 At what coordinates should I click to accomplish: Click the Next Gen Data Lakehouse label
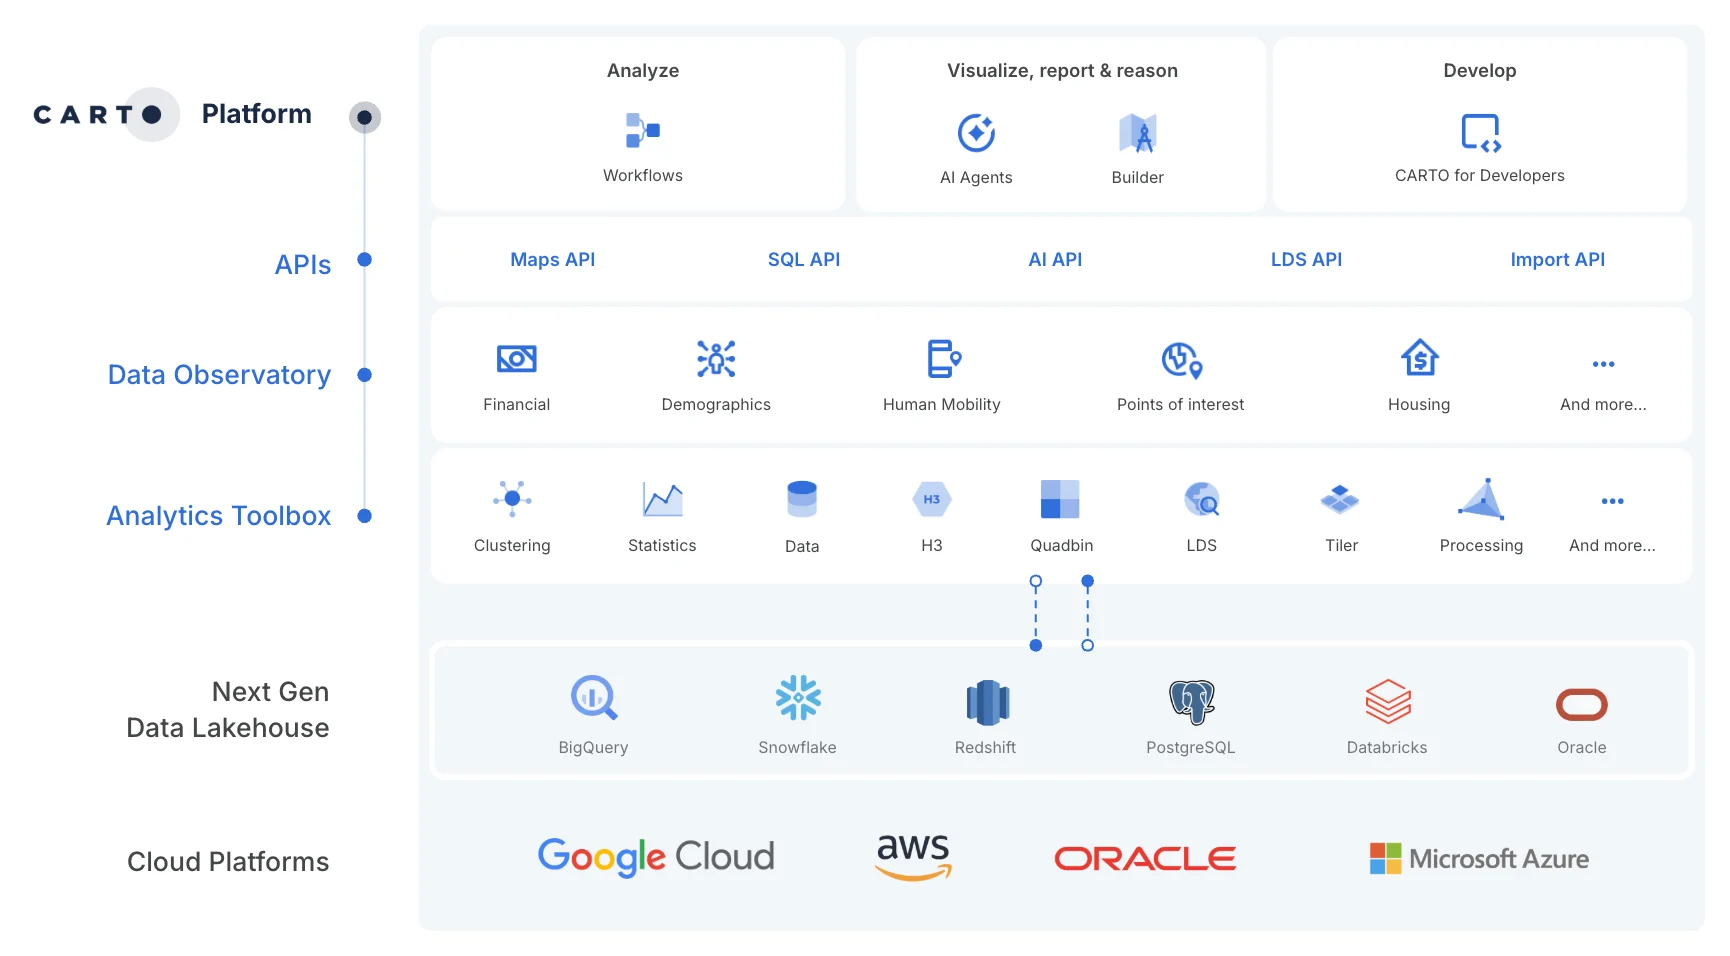coord(228,710)
